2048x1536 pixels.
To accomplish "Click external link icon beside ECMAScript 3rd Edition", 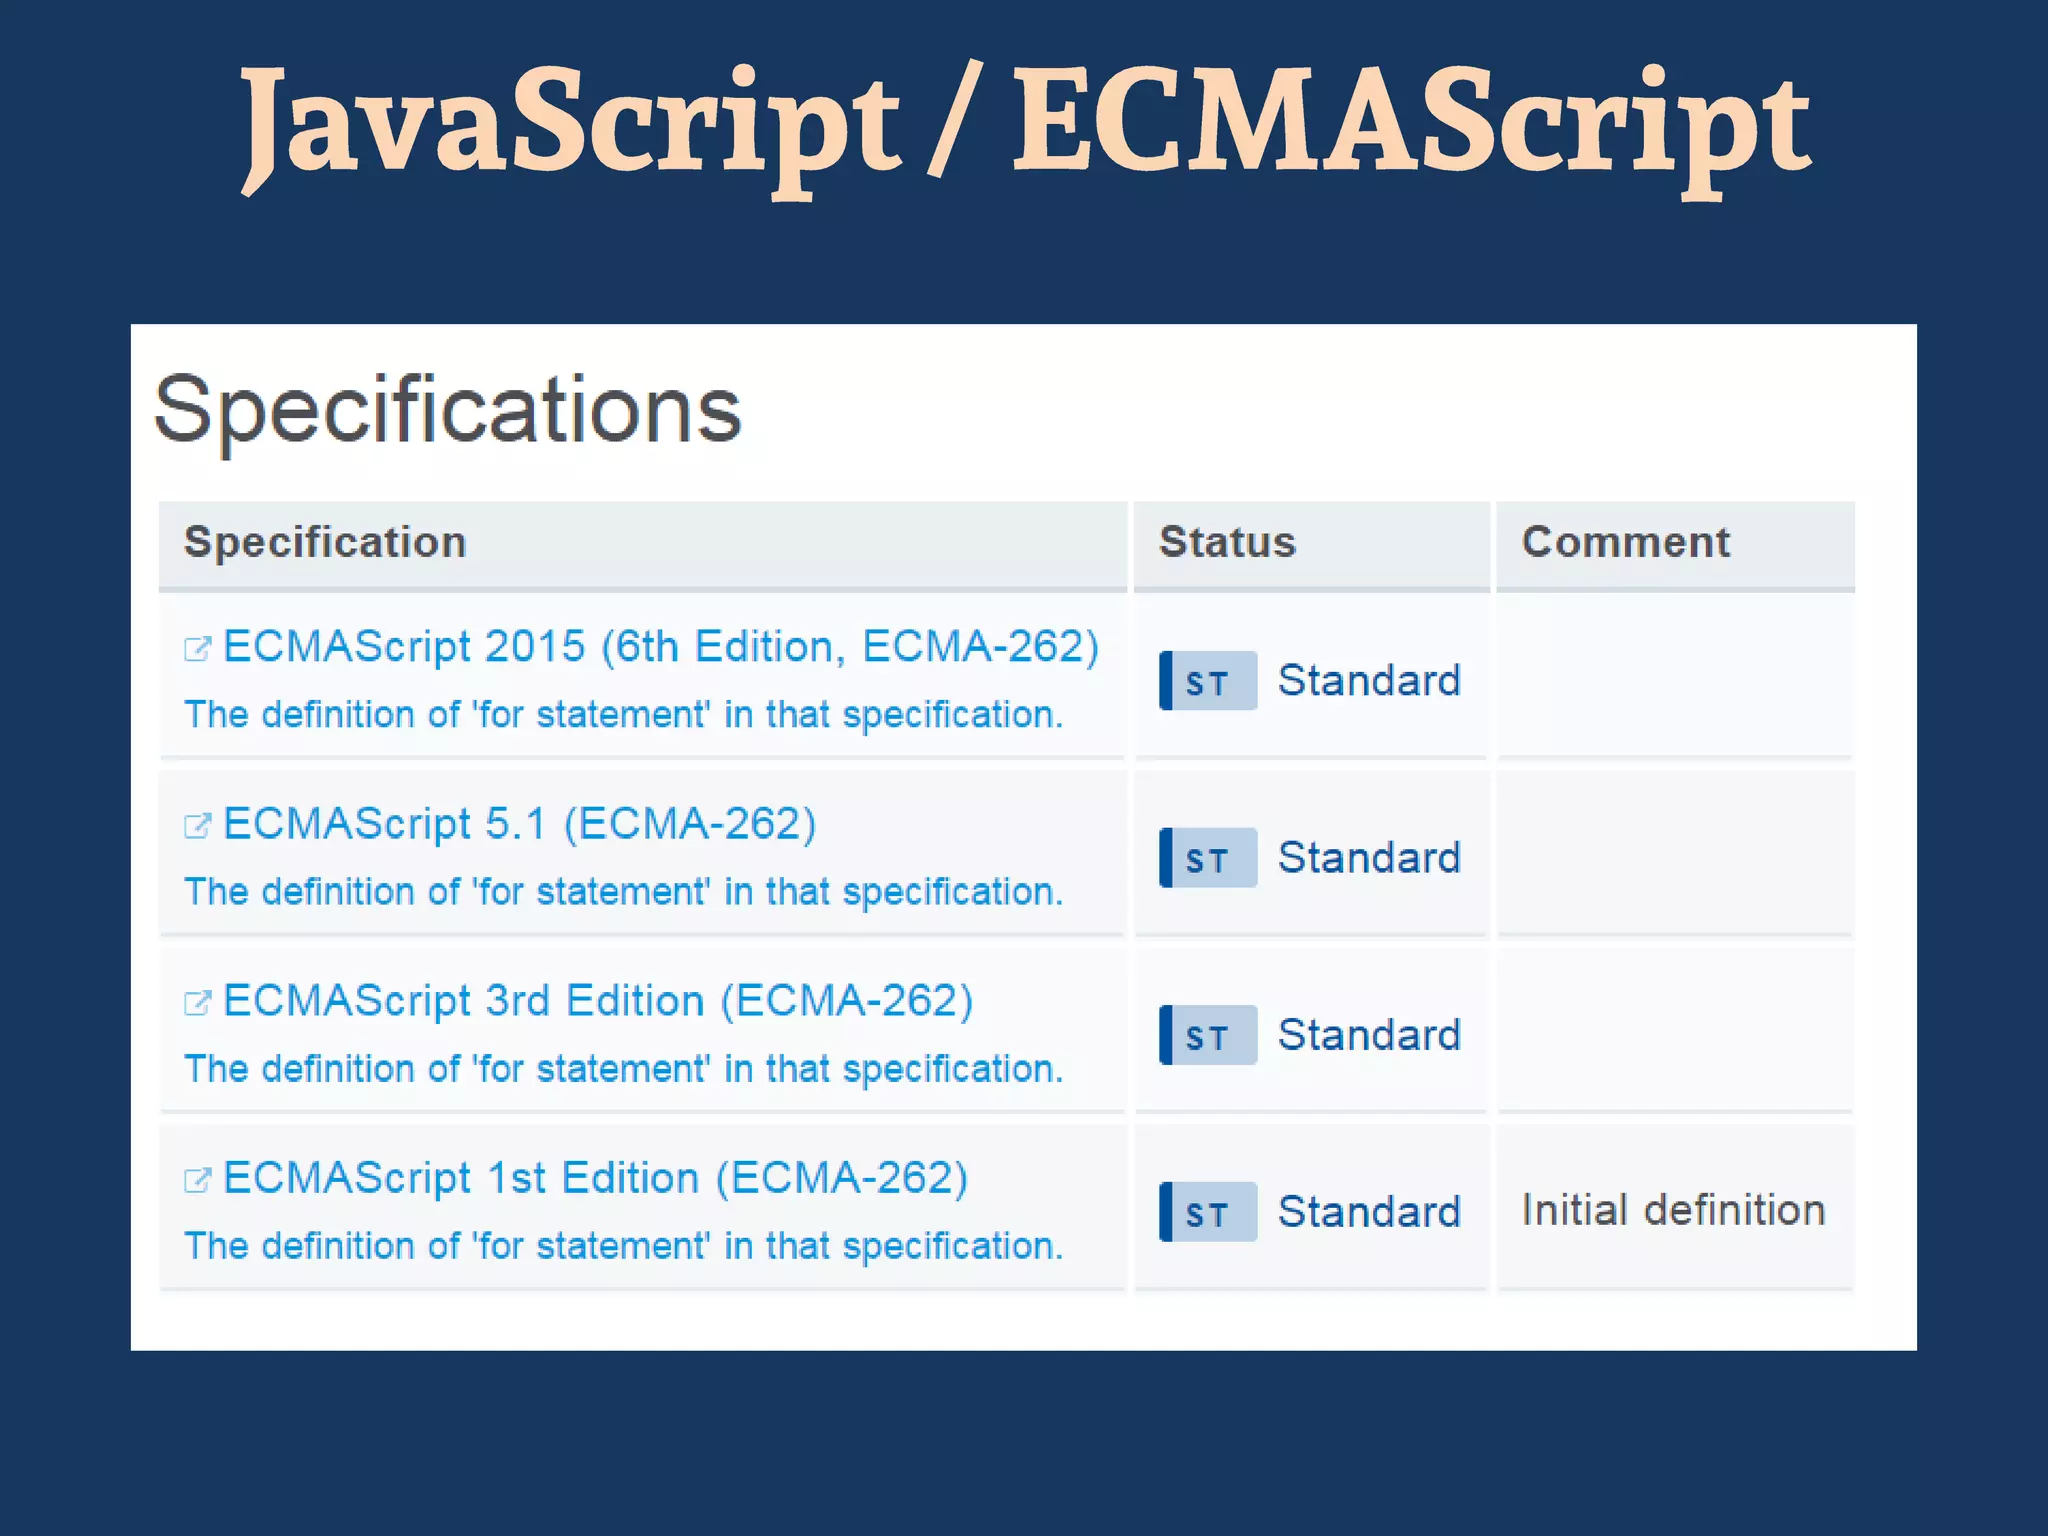I will coord(197,1003).
